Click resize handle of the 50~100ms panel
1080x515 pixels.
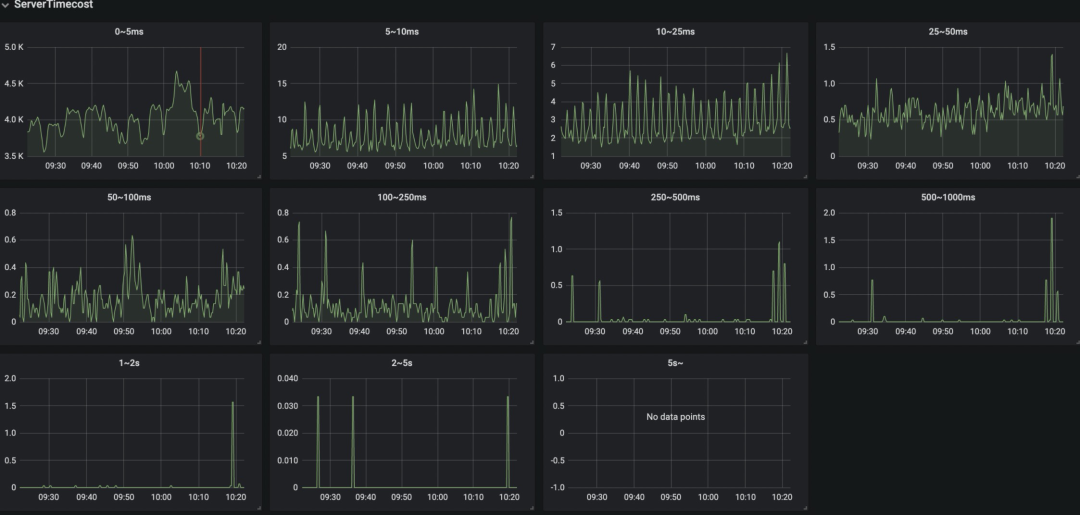[258, 342]
